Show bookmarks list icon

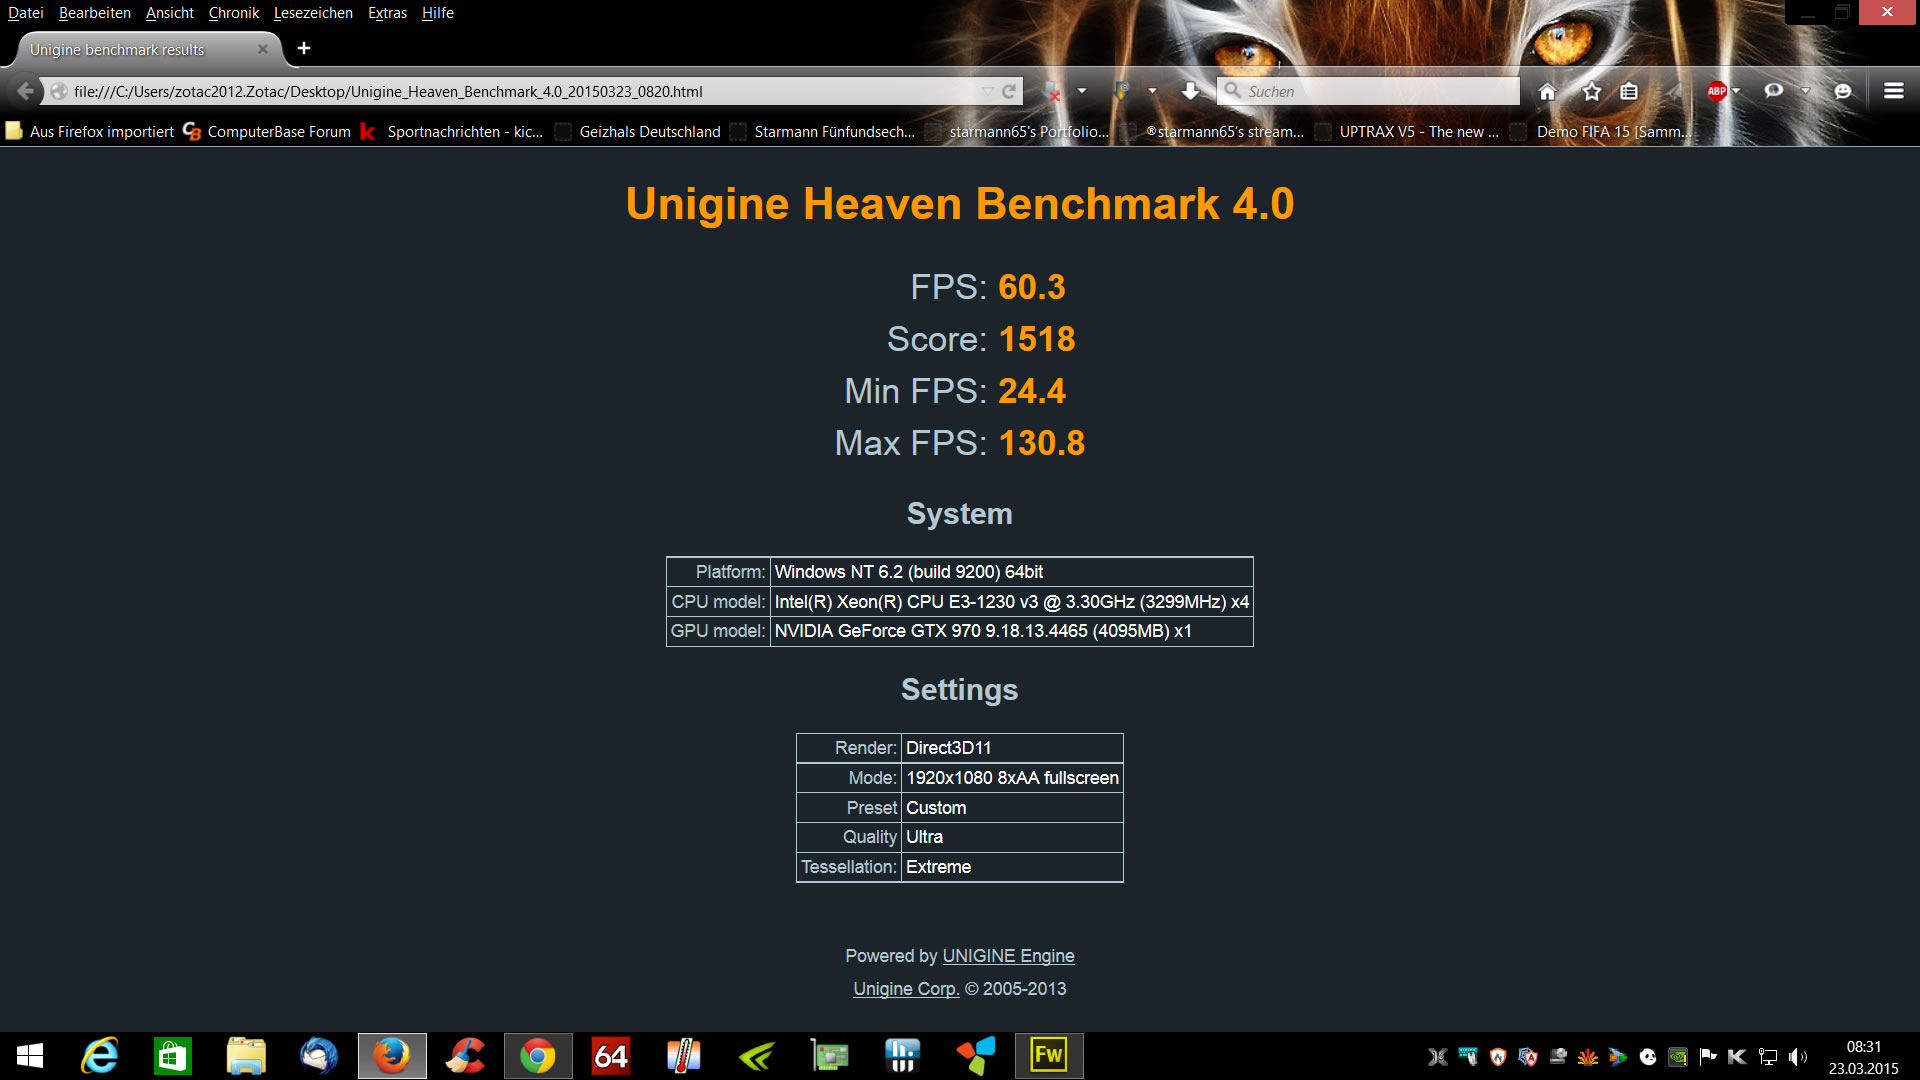[x=1629, y=91]
